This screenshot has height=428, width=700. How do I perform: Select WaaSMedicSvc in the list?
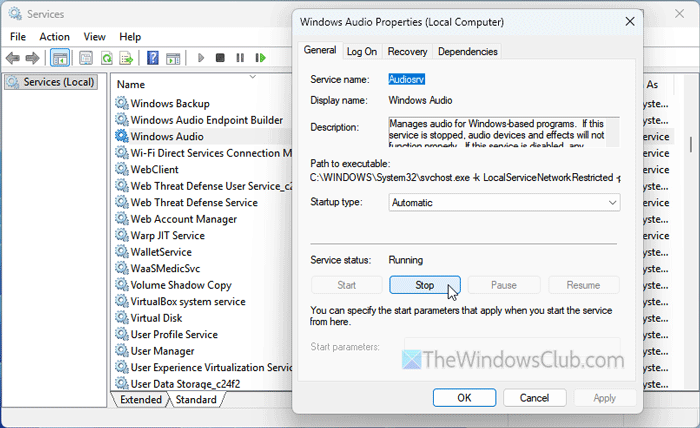click(165, 268)
